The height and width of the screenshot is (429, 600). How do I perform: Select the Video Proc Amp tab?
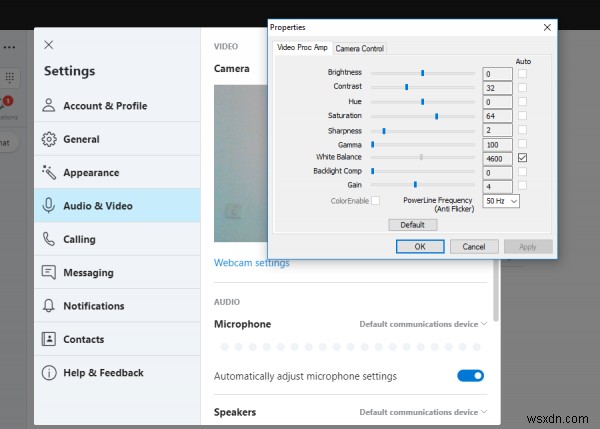point(302,47)
